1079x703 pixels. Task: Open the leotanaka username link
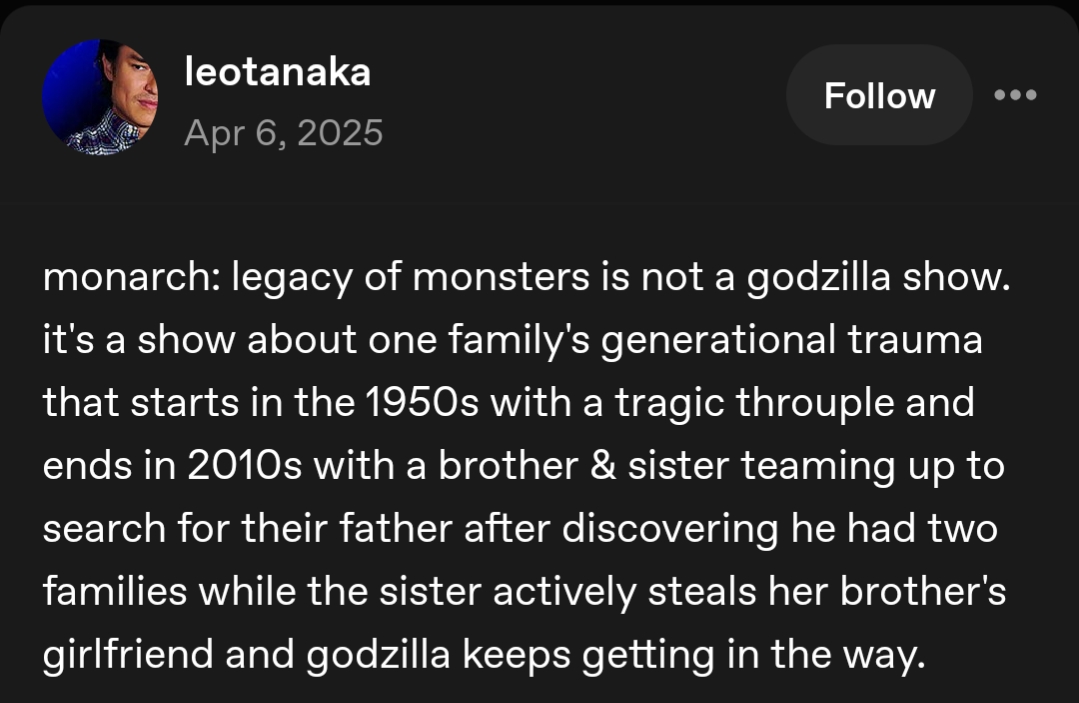point(277,72)
